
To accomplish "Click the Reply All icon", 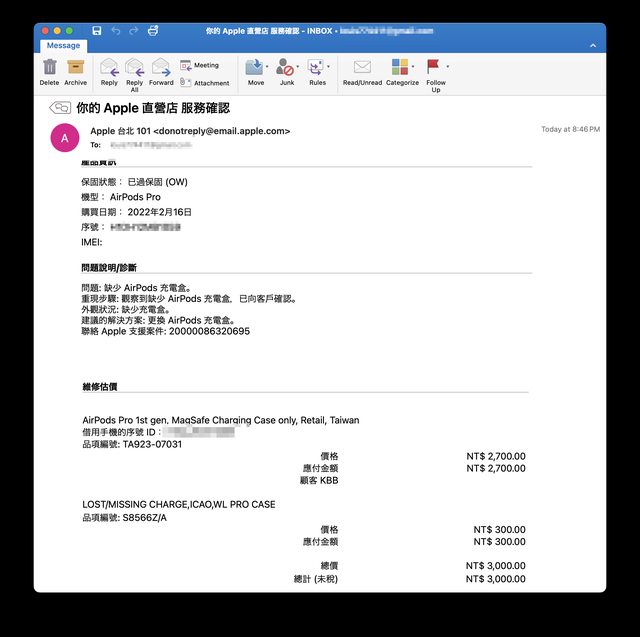I will pos(134,68).
